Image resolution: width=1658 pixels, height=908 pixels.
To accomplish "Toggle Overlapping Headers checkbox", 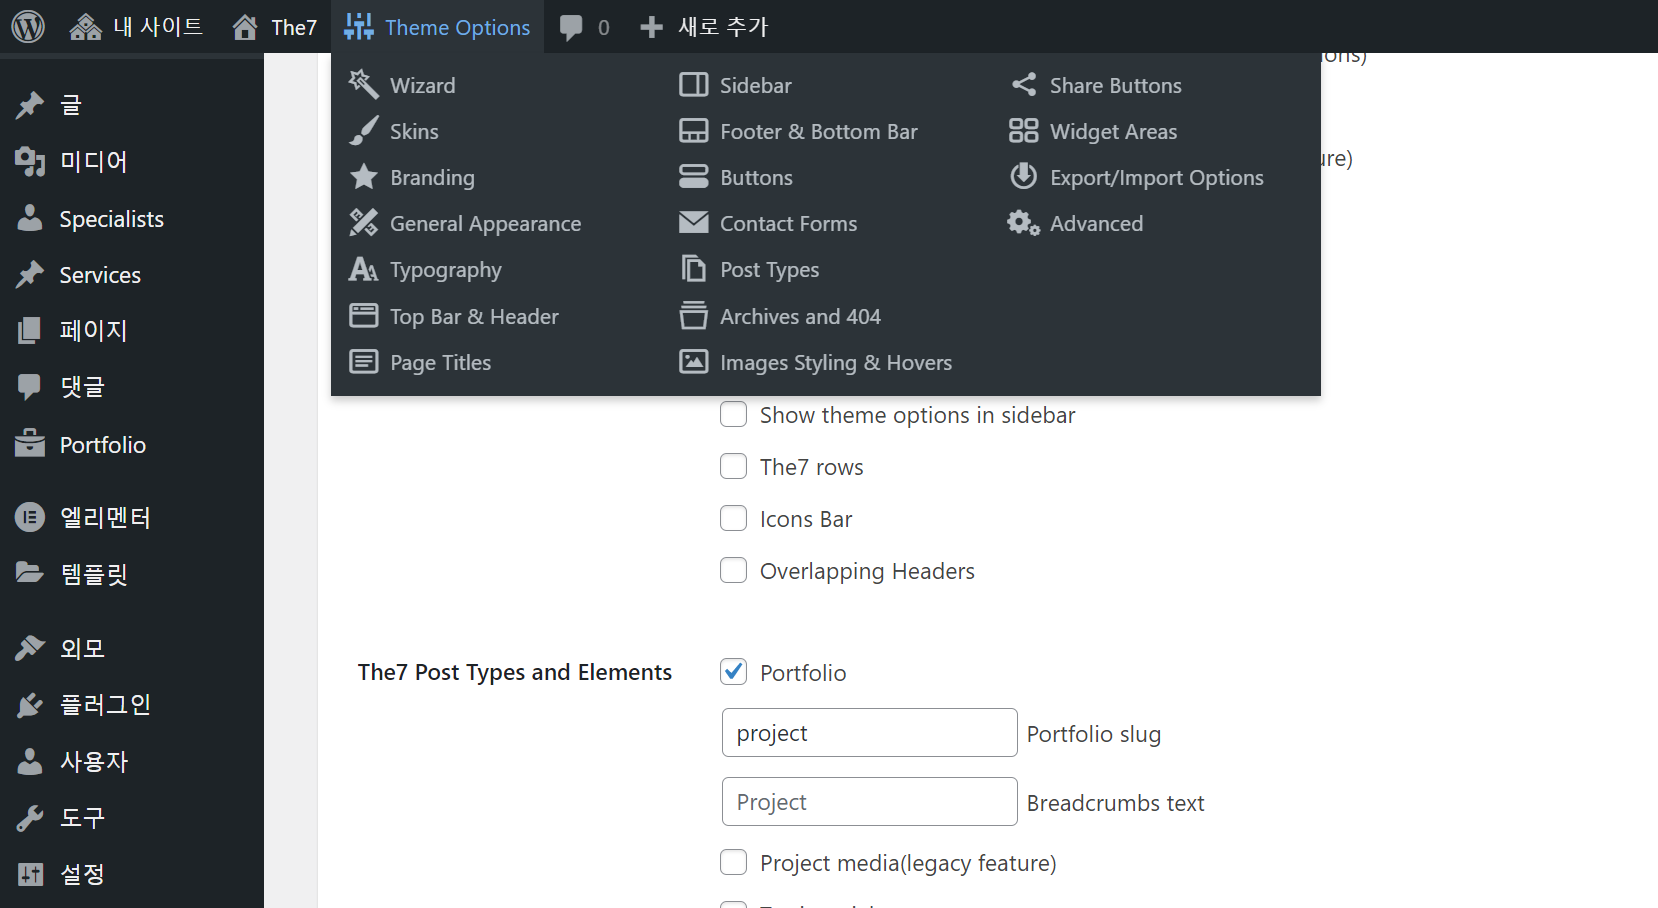I will (733, 570).
